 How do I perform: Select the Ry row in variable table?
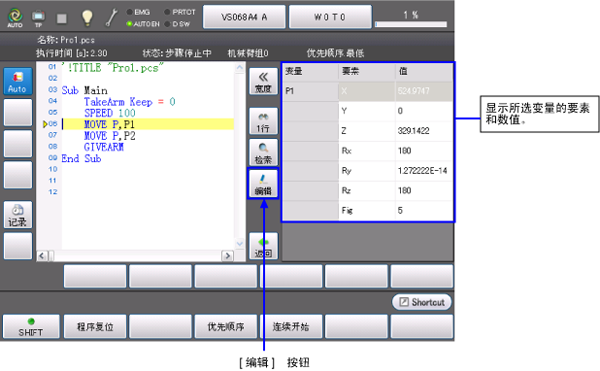(367, 171)
